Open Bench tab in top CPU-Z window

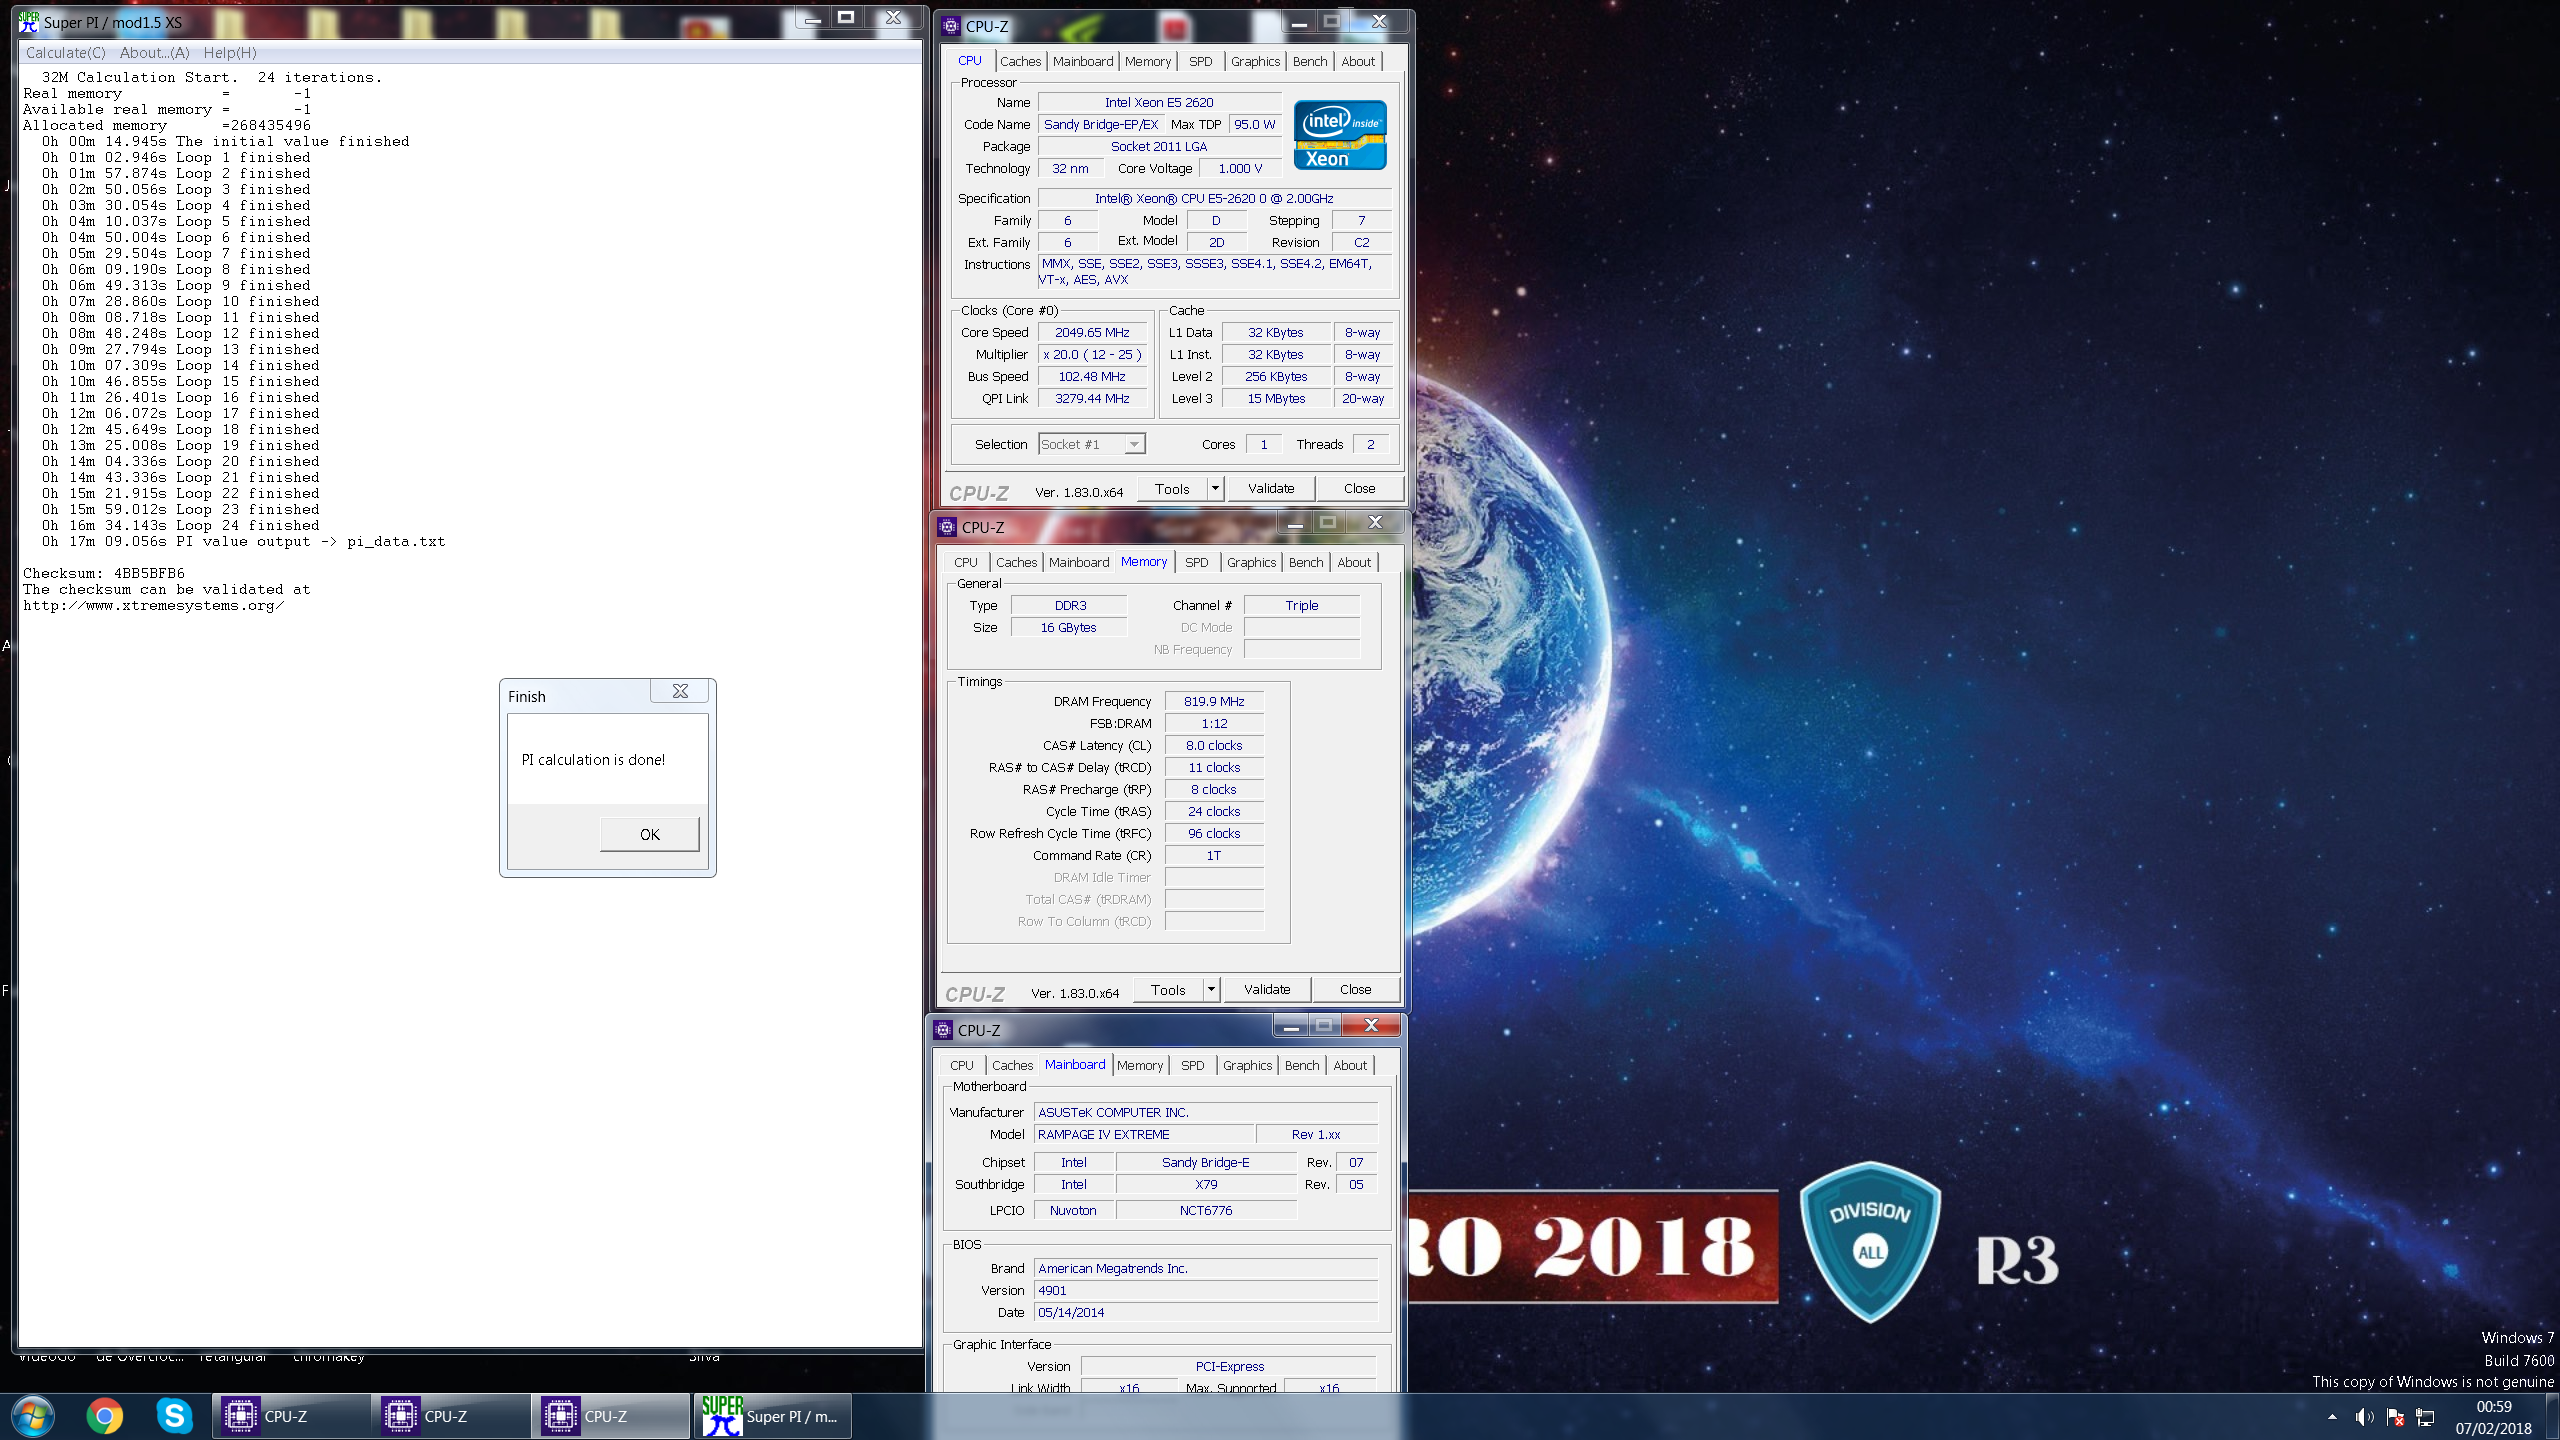tap(1310, 61)
